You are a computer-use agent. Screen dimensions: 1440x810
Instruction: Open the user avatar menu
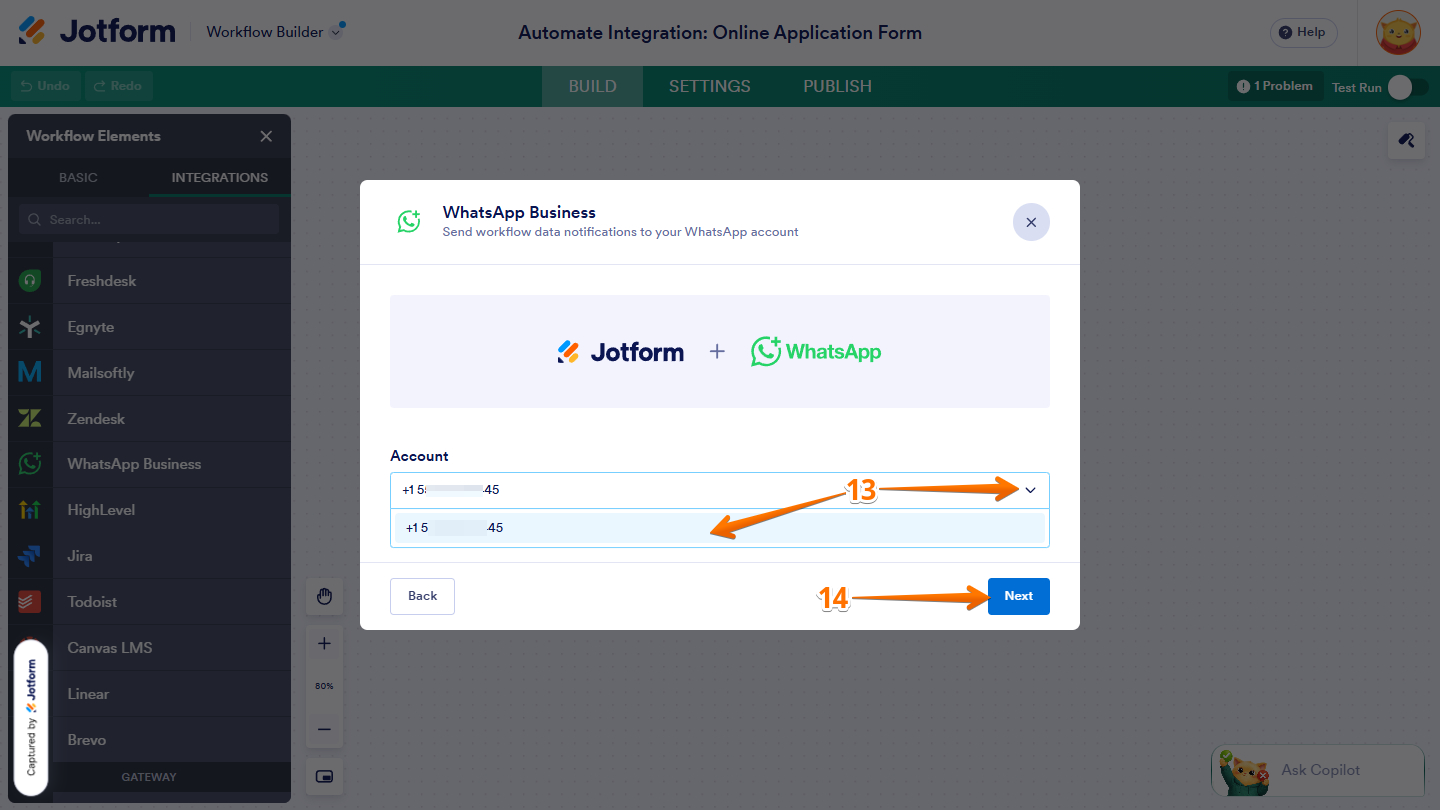[1398, 33]
